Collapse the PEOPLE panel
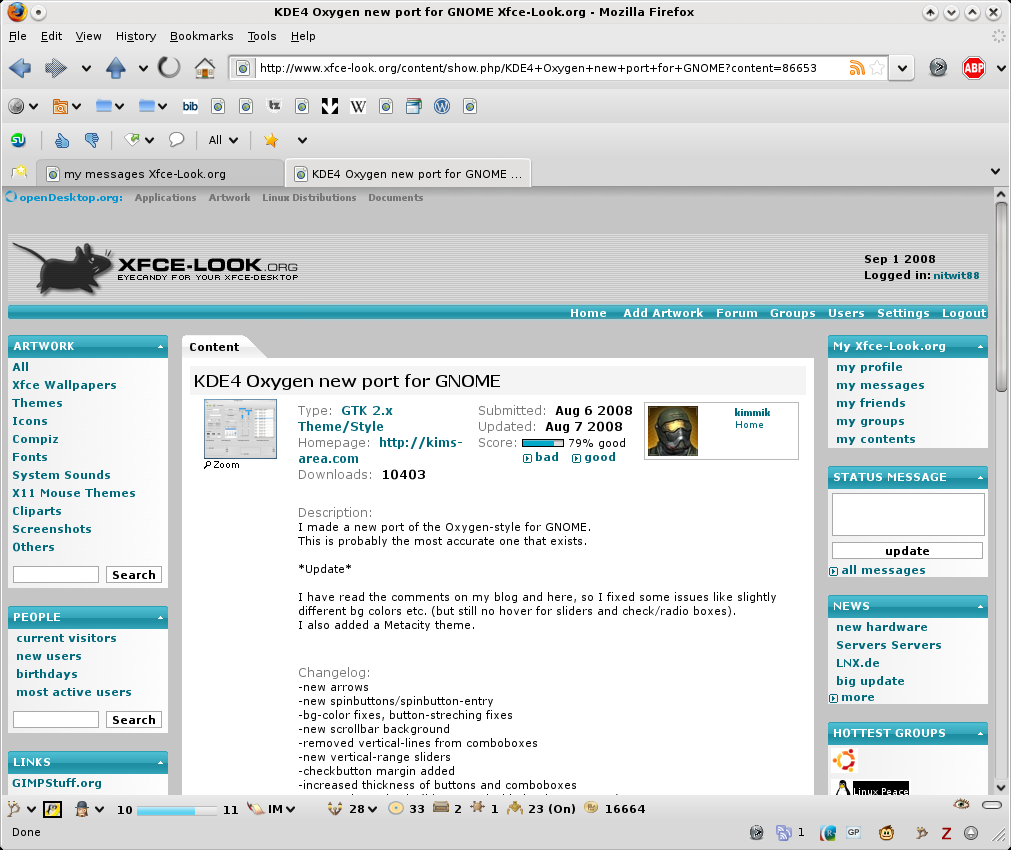 coord(160,618)
